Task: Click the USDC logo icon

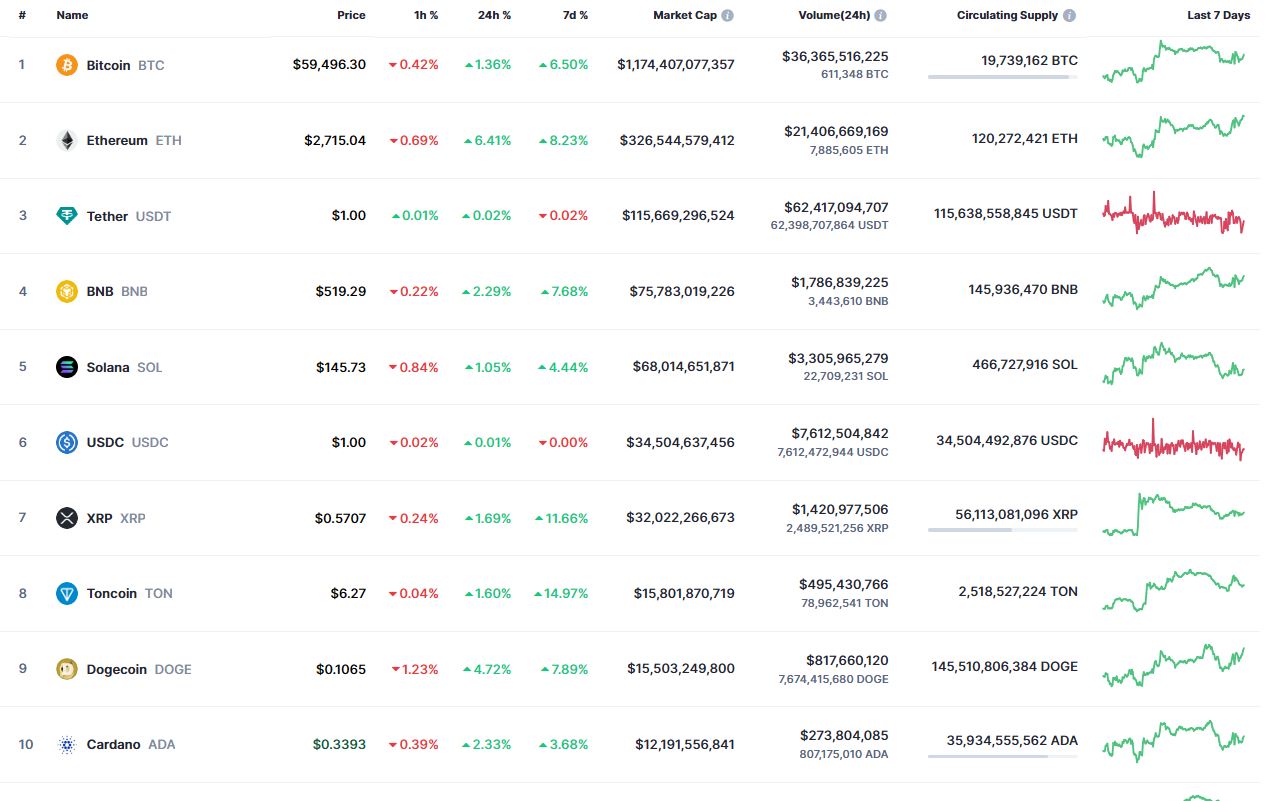Action: 67,442
